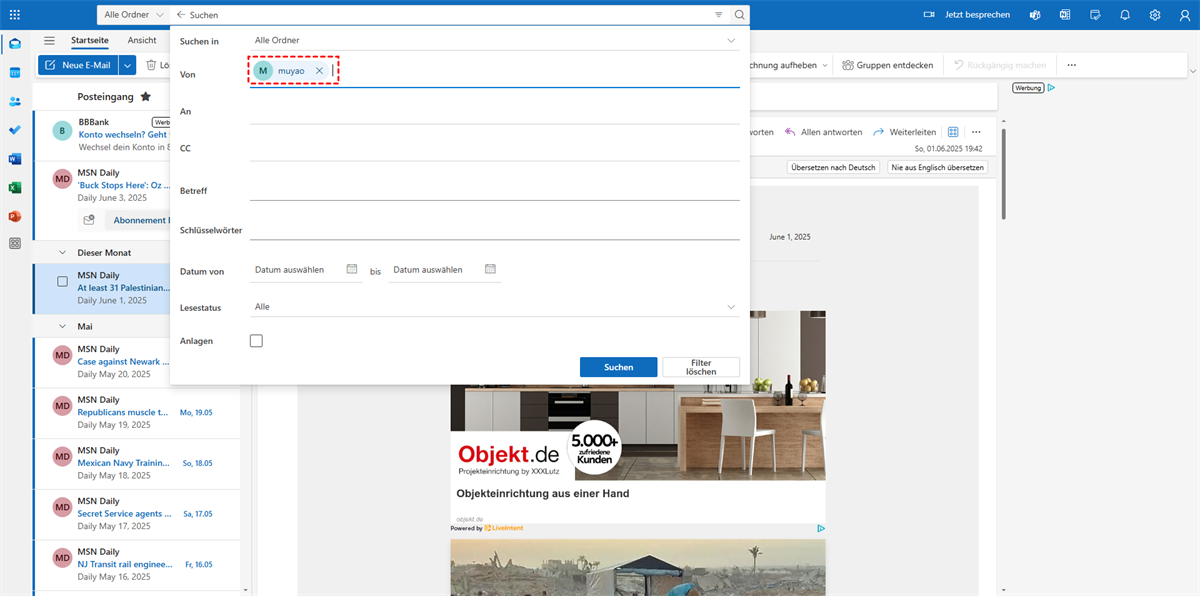Launch Word from the left sidebar
1200x596 pixels.
pyautogui.click(x=15, y=159)
